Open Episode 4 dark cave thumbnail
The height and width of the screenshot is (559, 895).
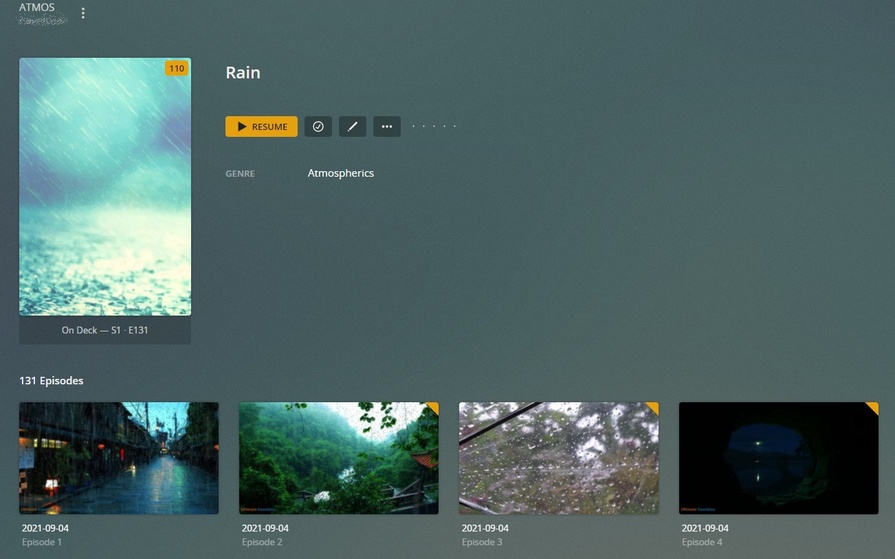(x=779, y=458)
